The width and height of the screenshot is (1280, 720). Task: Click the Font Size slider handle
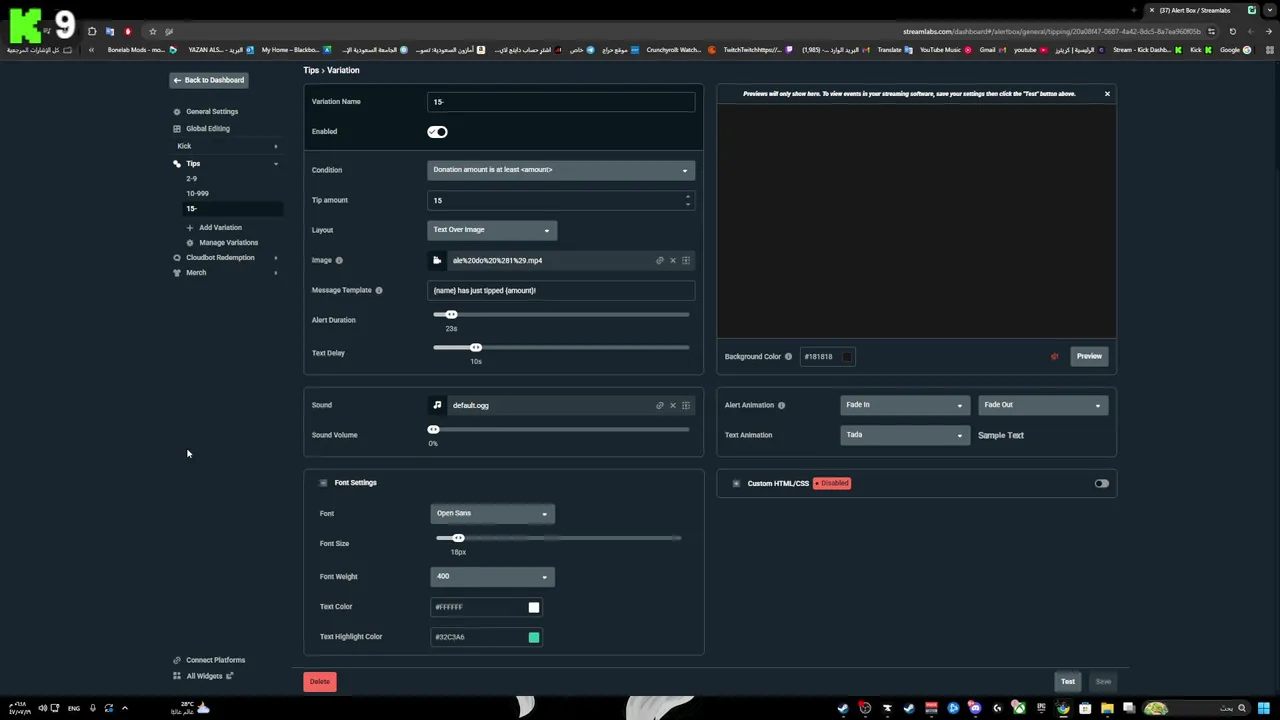458,538
